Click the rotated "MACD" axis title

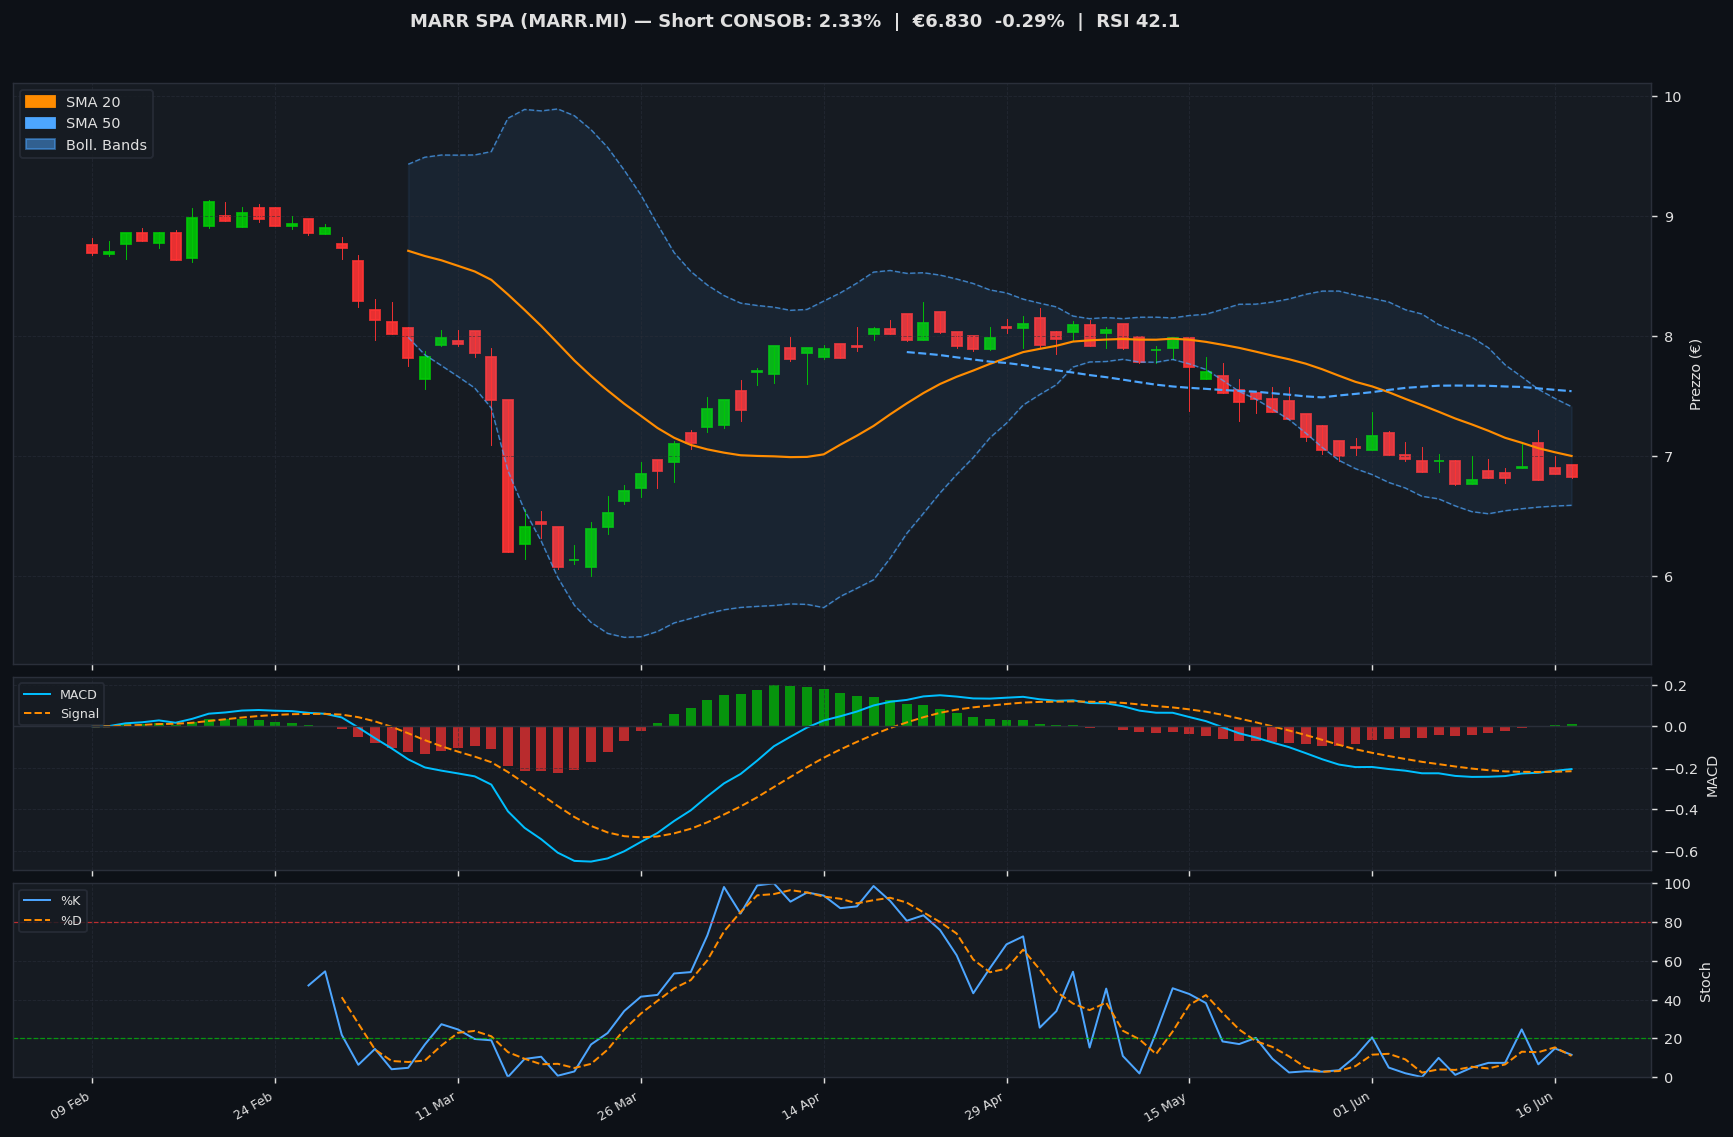(x=1711, y=776)
